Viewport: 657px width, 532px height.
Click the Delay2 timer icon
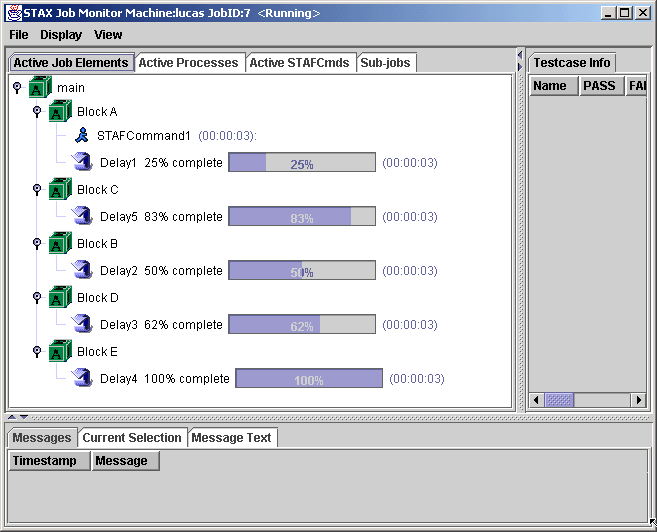pyautogui.click(x=82, y=270)
